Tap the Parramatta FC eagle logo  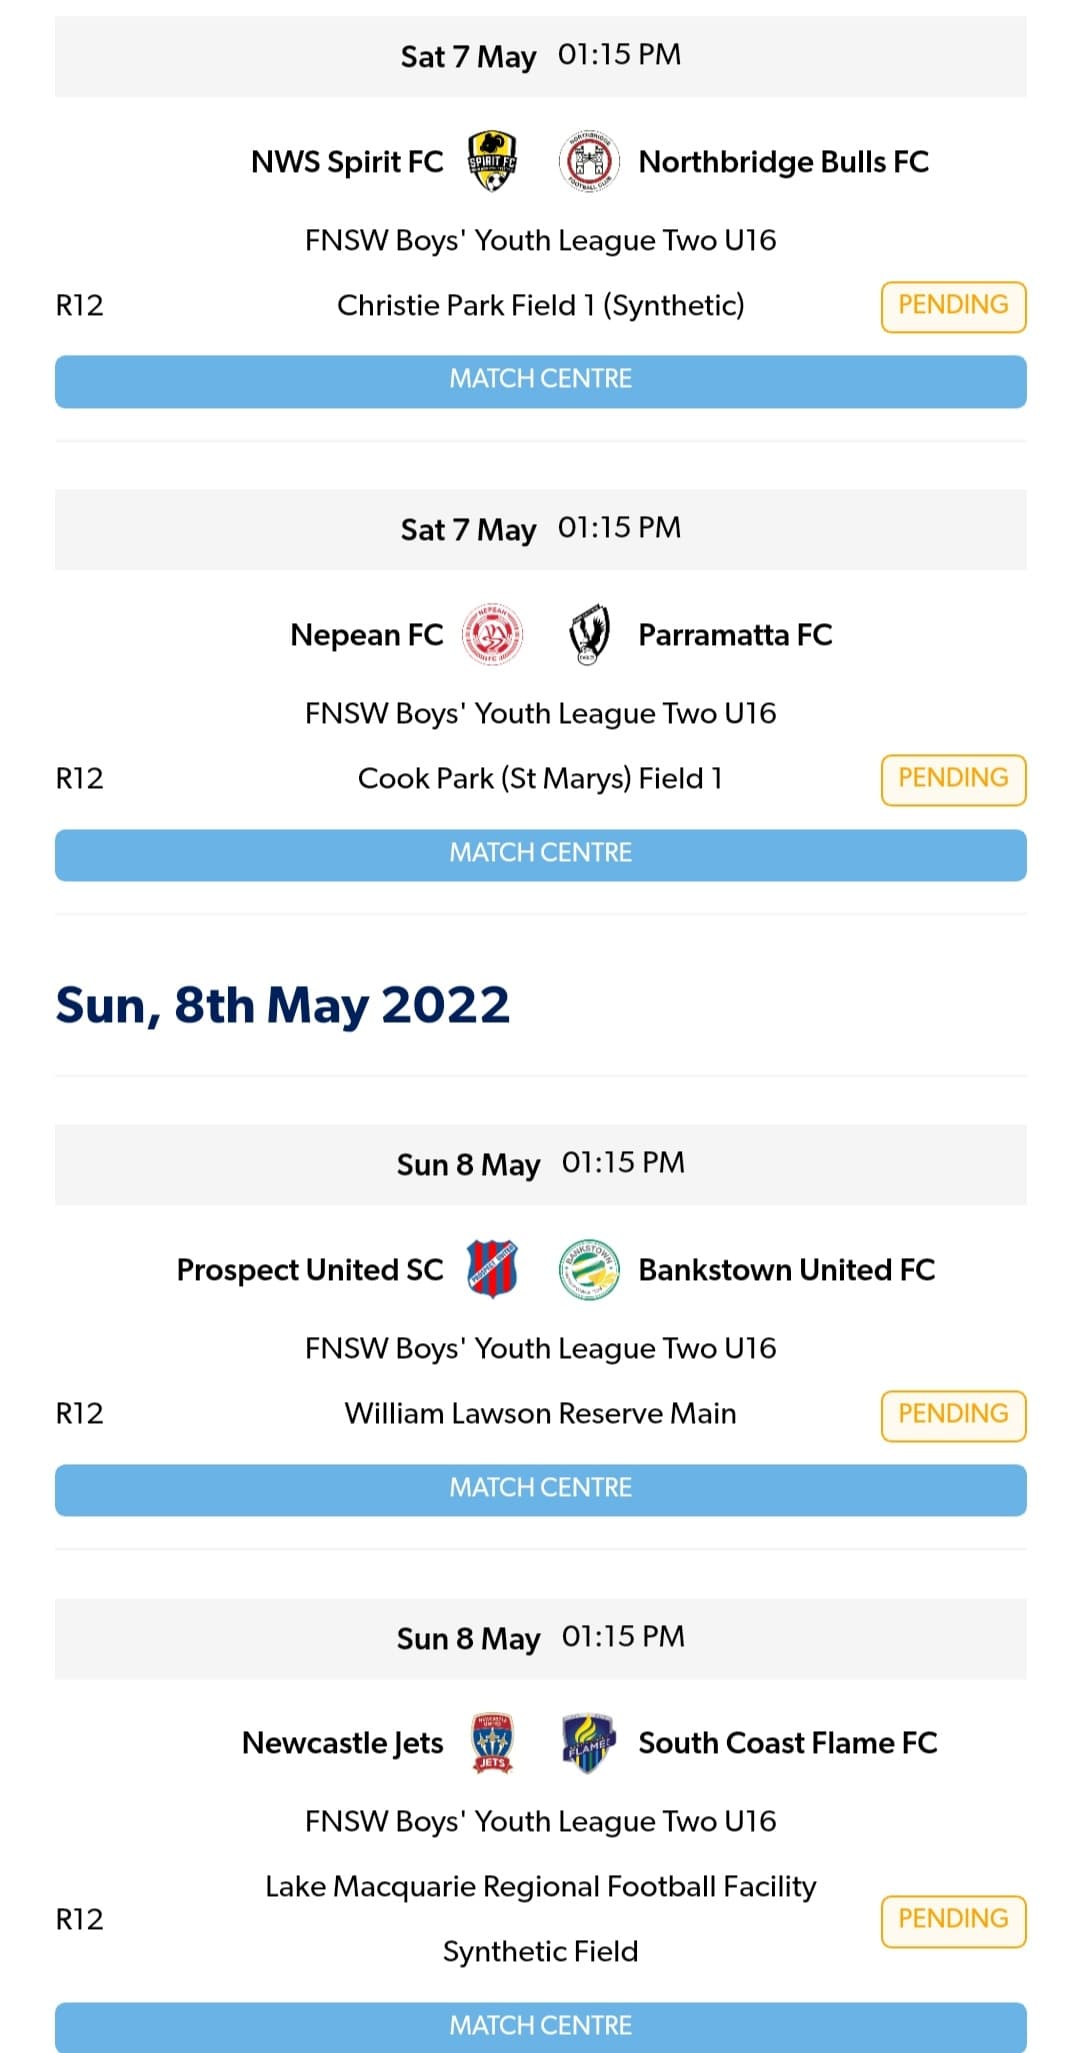point(588,634)
